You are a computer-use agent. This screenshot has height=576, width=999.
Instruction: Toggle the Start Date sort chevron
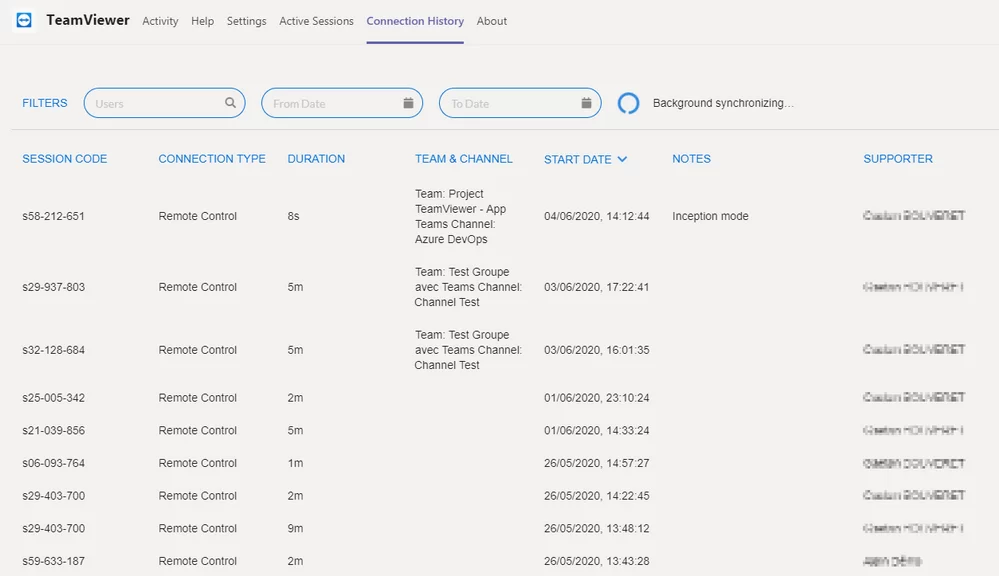tap(622, 159)
